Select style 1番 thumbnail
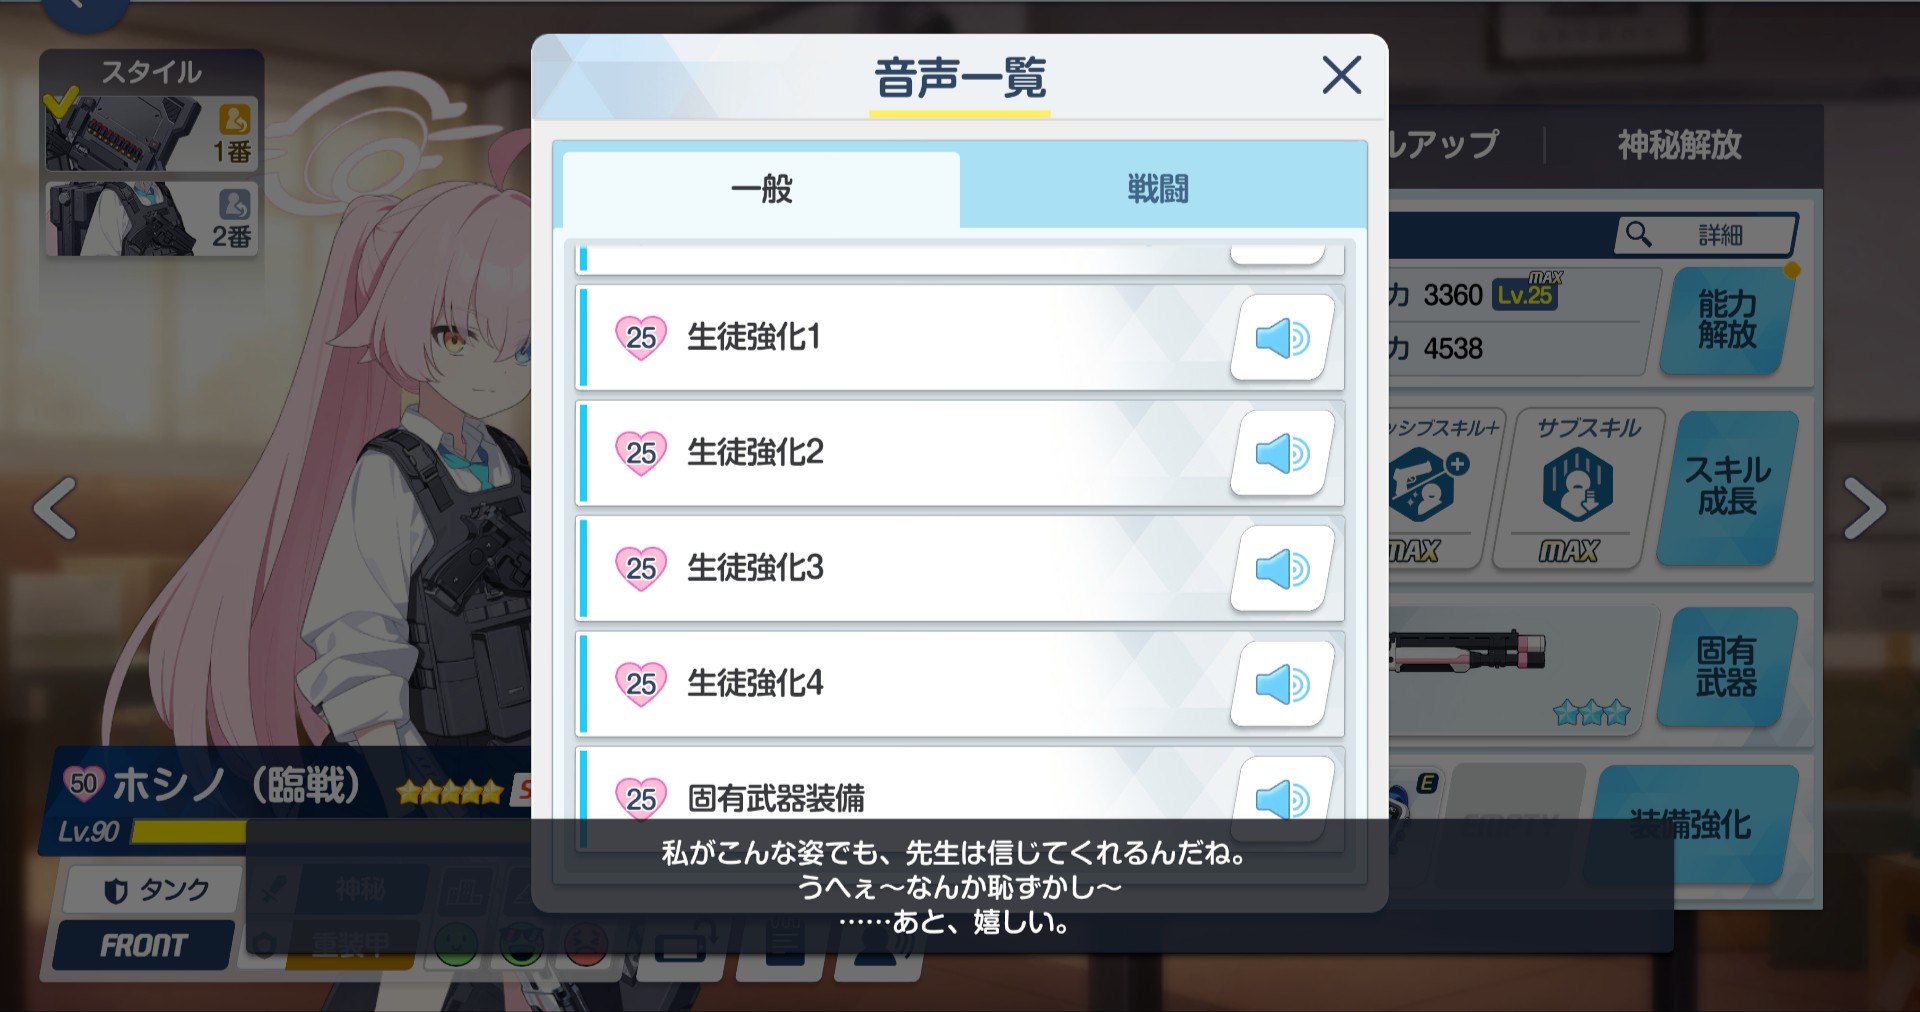The image size is (1920, 1012). (x=150, y=133)
